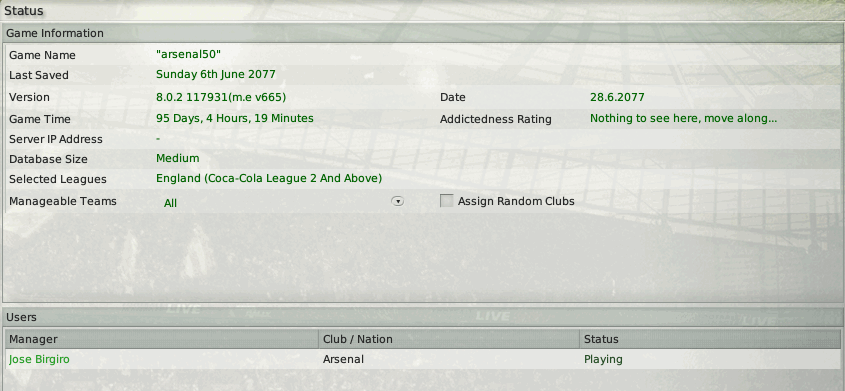This screenshot has width=845, height=391.
Task: Open manager Jose Birgiro's profile link
Action: (x=39, y=359)
